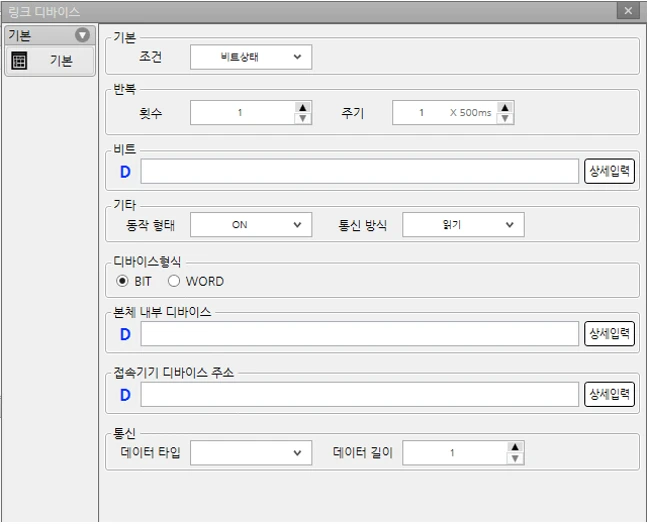The image size is (648, 526).
Task: Click the 기본 sidebar header
Action: click(x=50, y=35)
